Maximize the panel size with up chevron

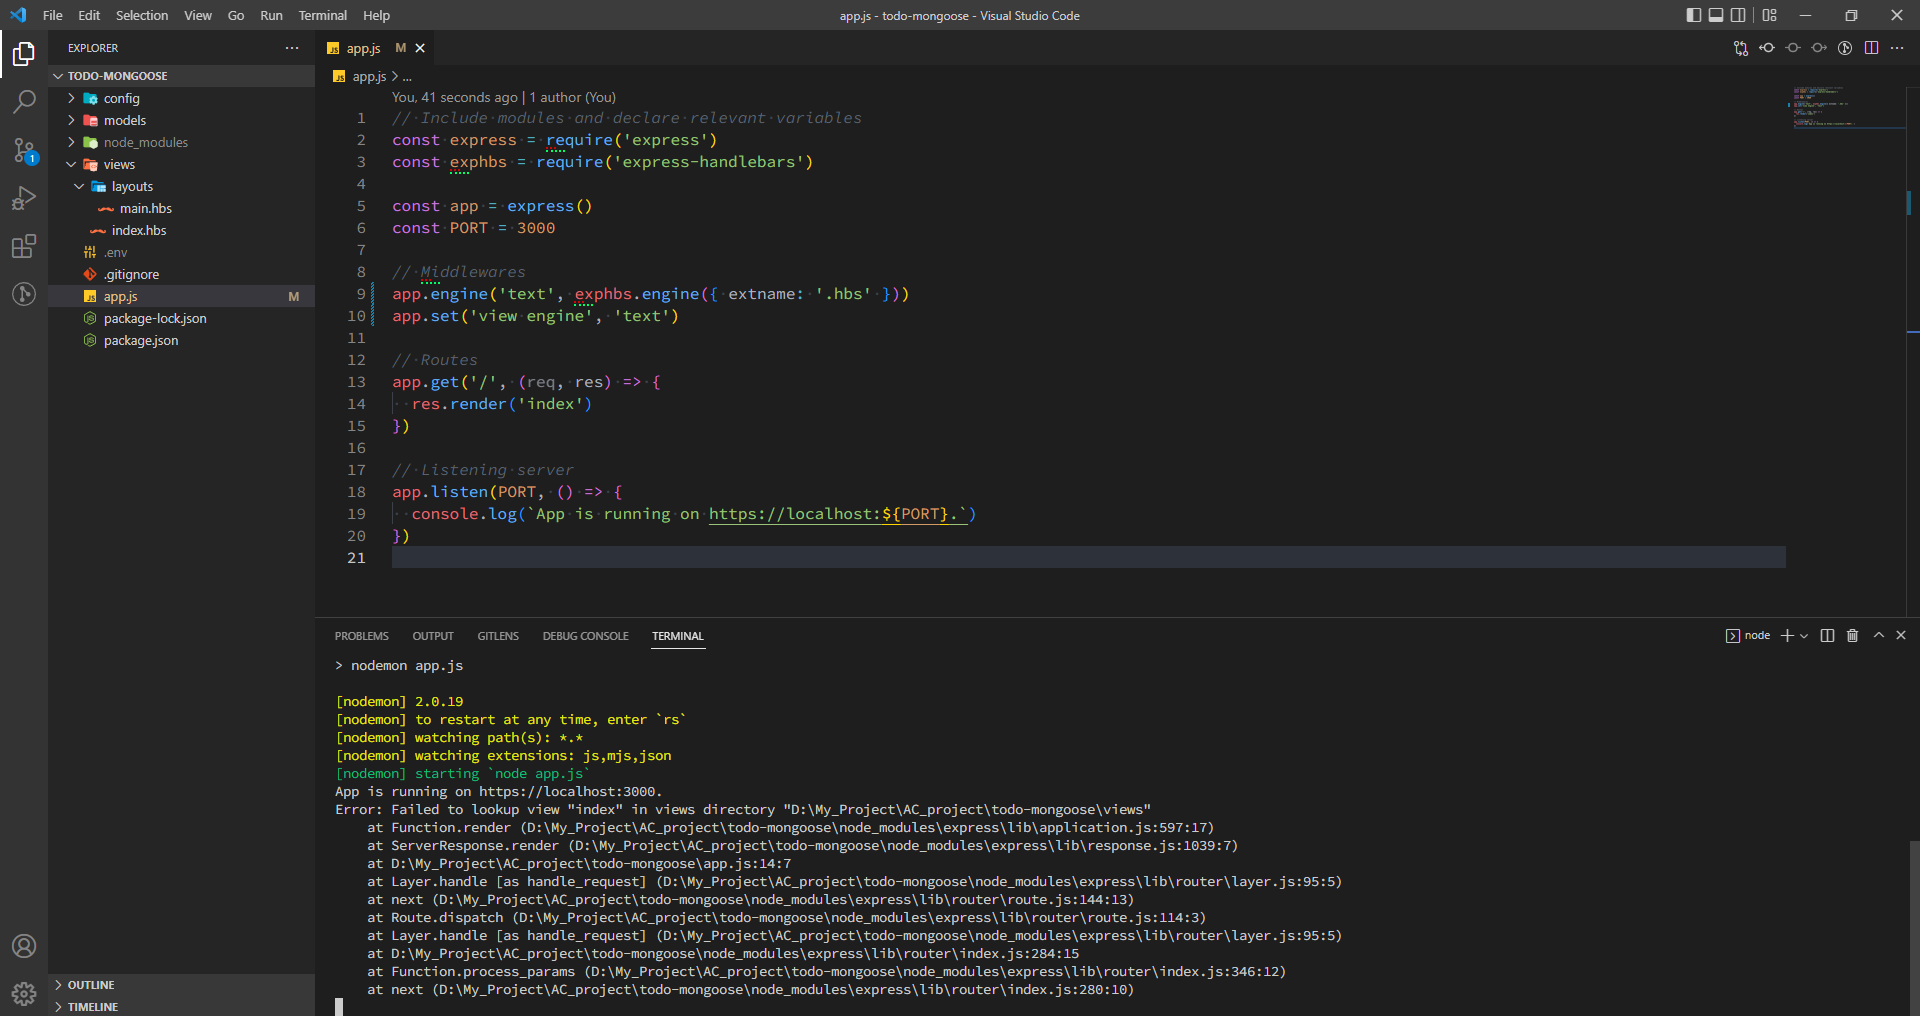point(1878,635)
